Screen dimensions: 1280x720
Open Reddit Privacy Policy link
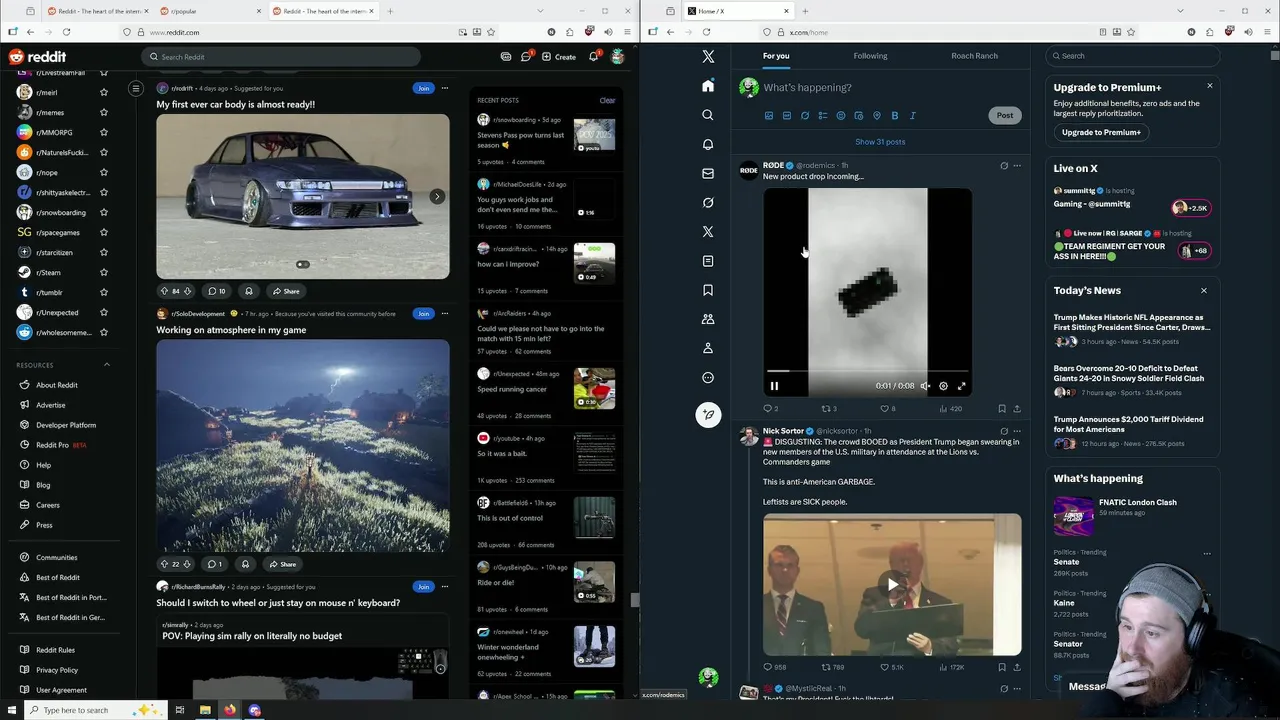tap(56, 670)
